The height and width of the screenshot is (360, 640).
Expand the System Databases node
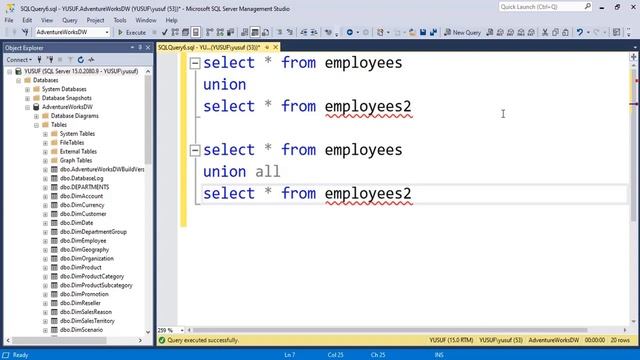point(27,89)
